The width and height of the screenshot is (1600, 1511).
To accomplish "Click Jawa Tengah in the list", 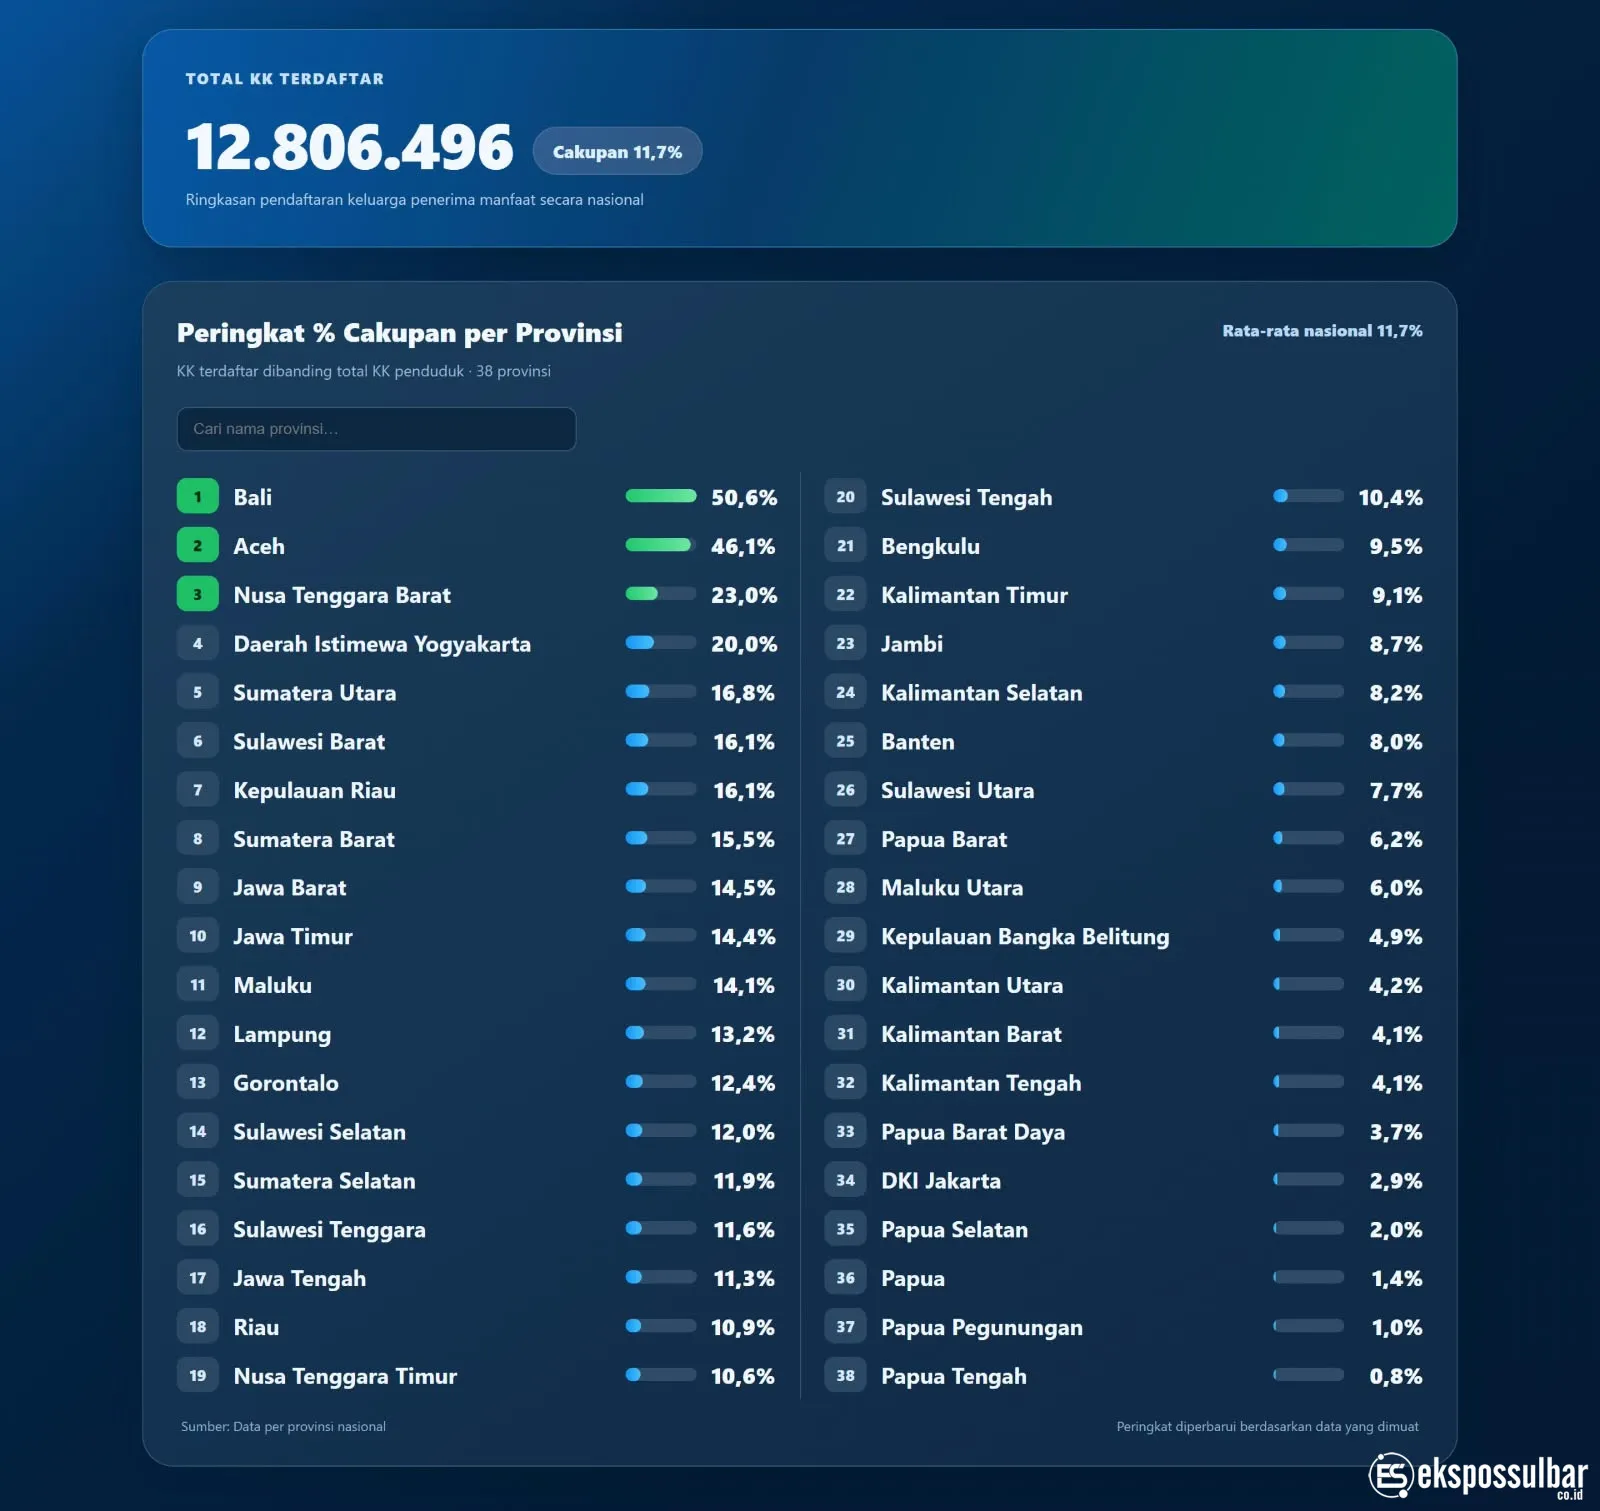I will (x=299, y=1279).
